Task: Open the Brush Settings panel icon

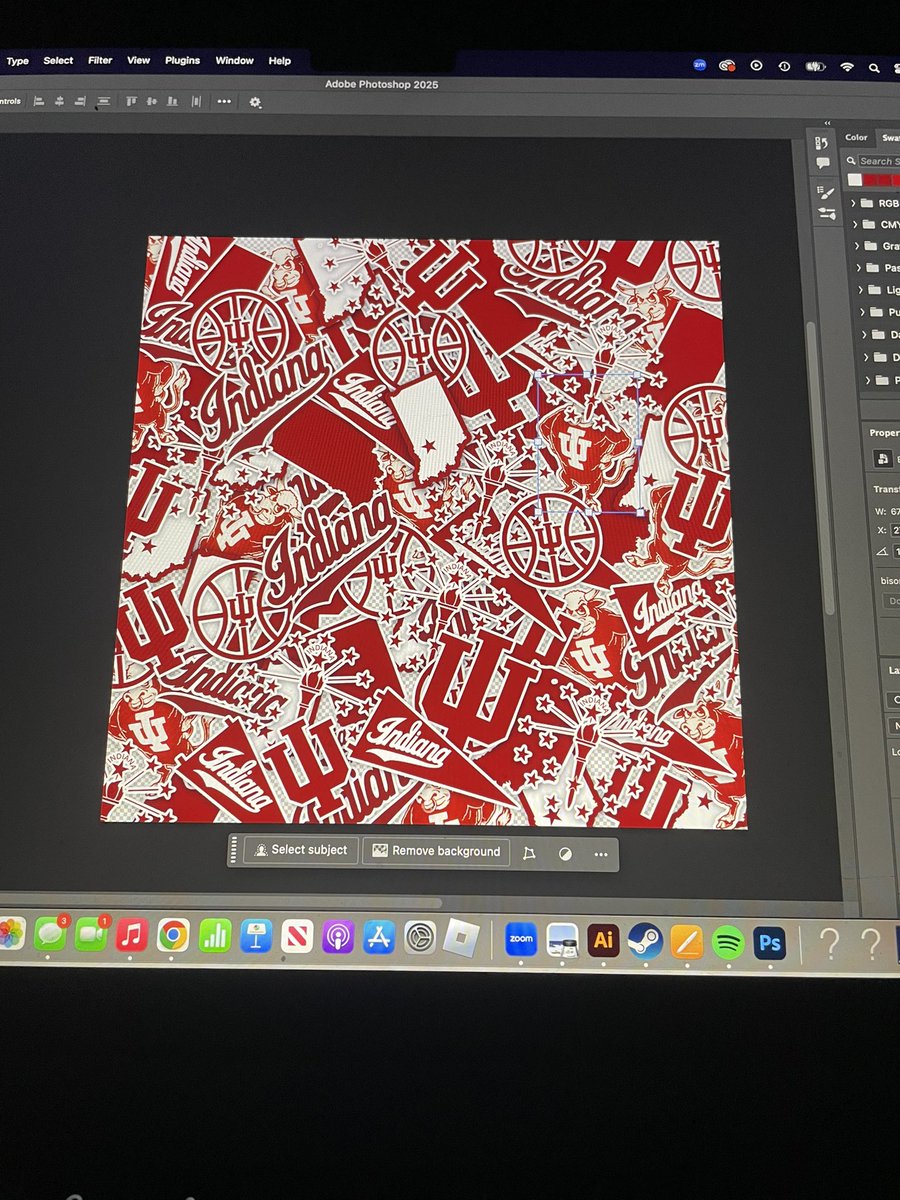Action: click(826, 191)
